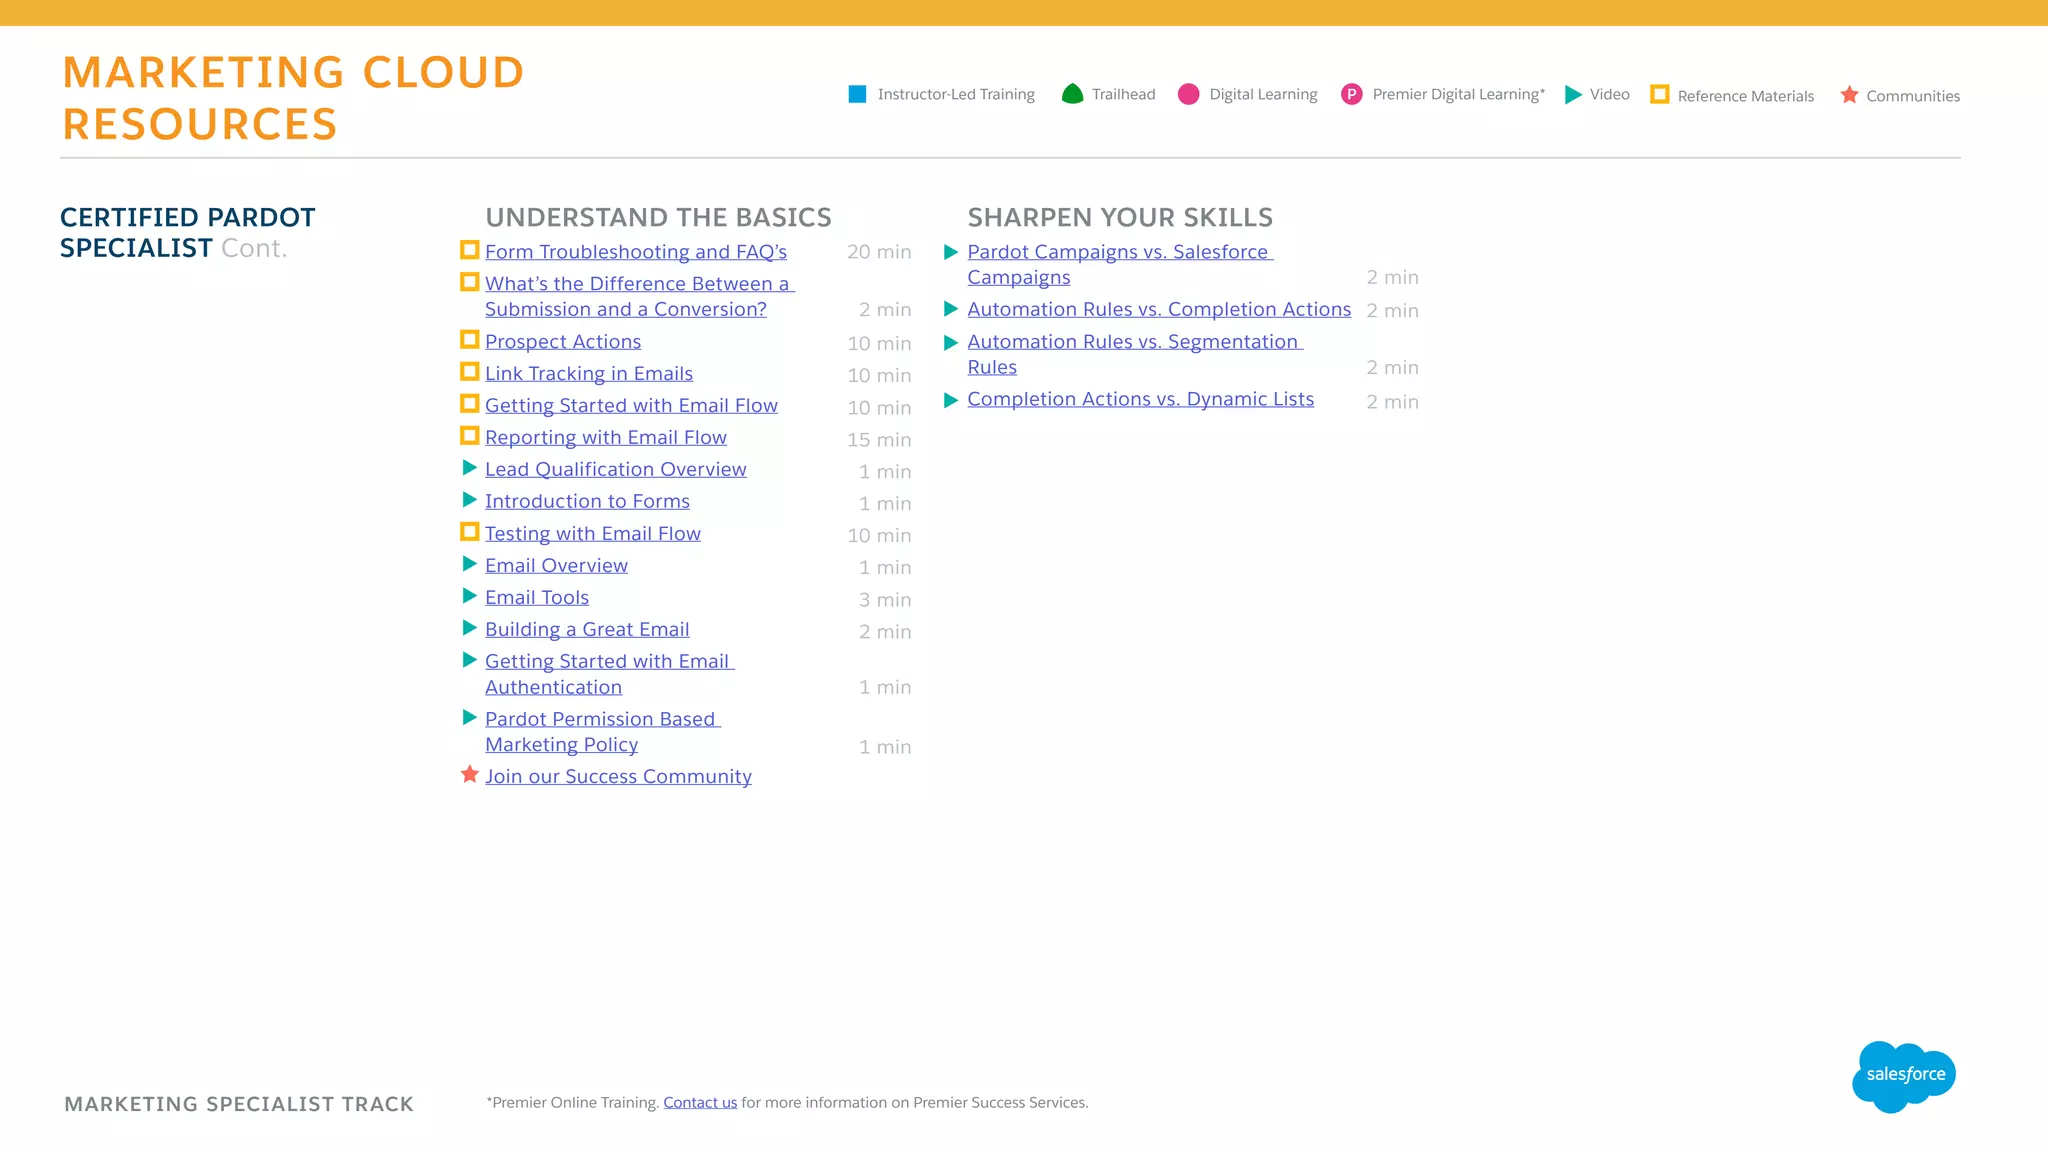Click play icon beside Lead Qualification Overview
The image size is (2048, 1152).
(x=469, y=468)
